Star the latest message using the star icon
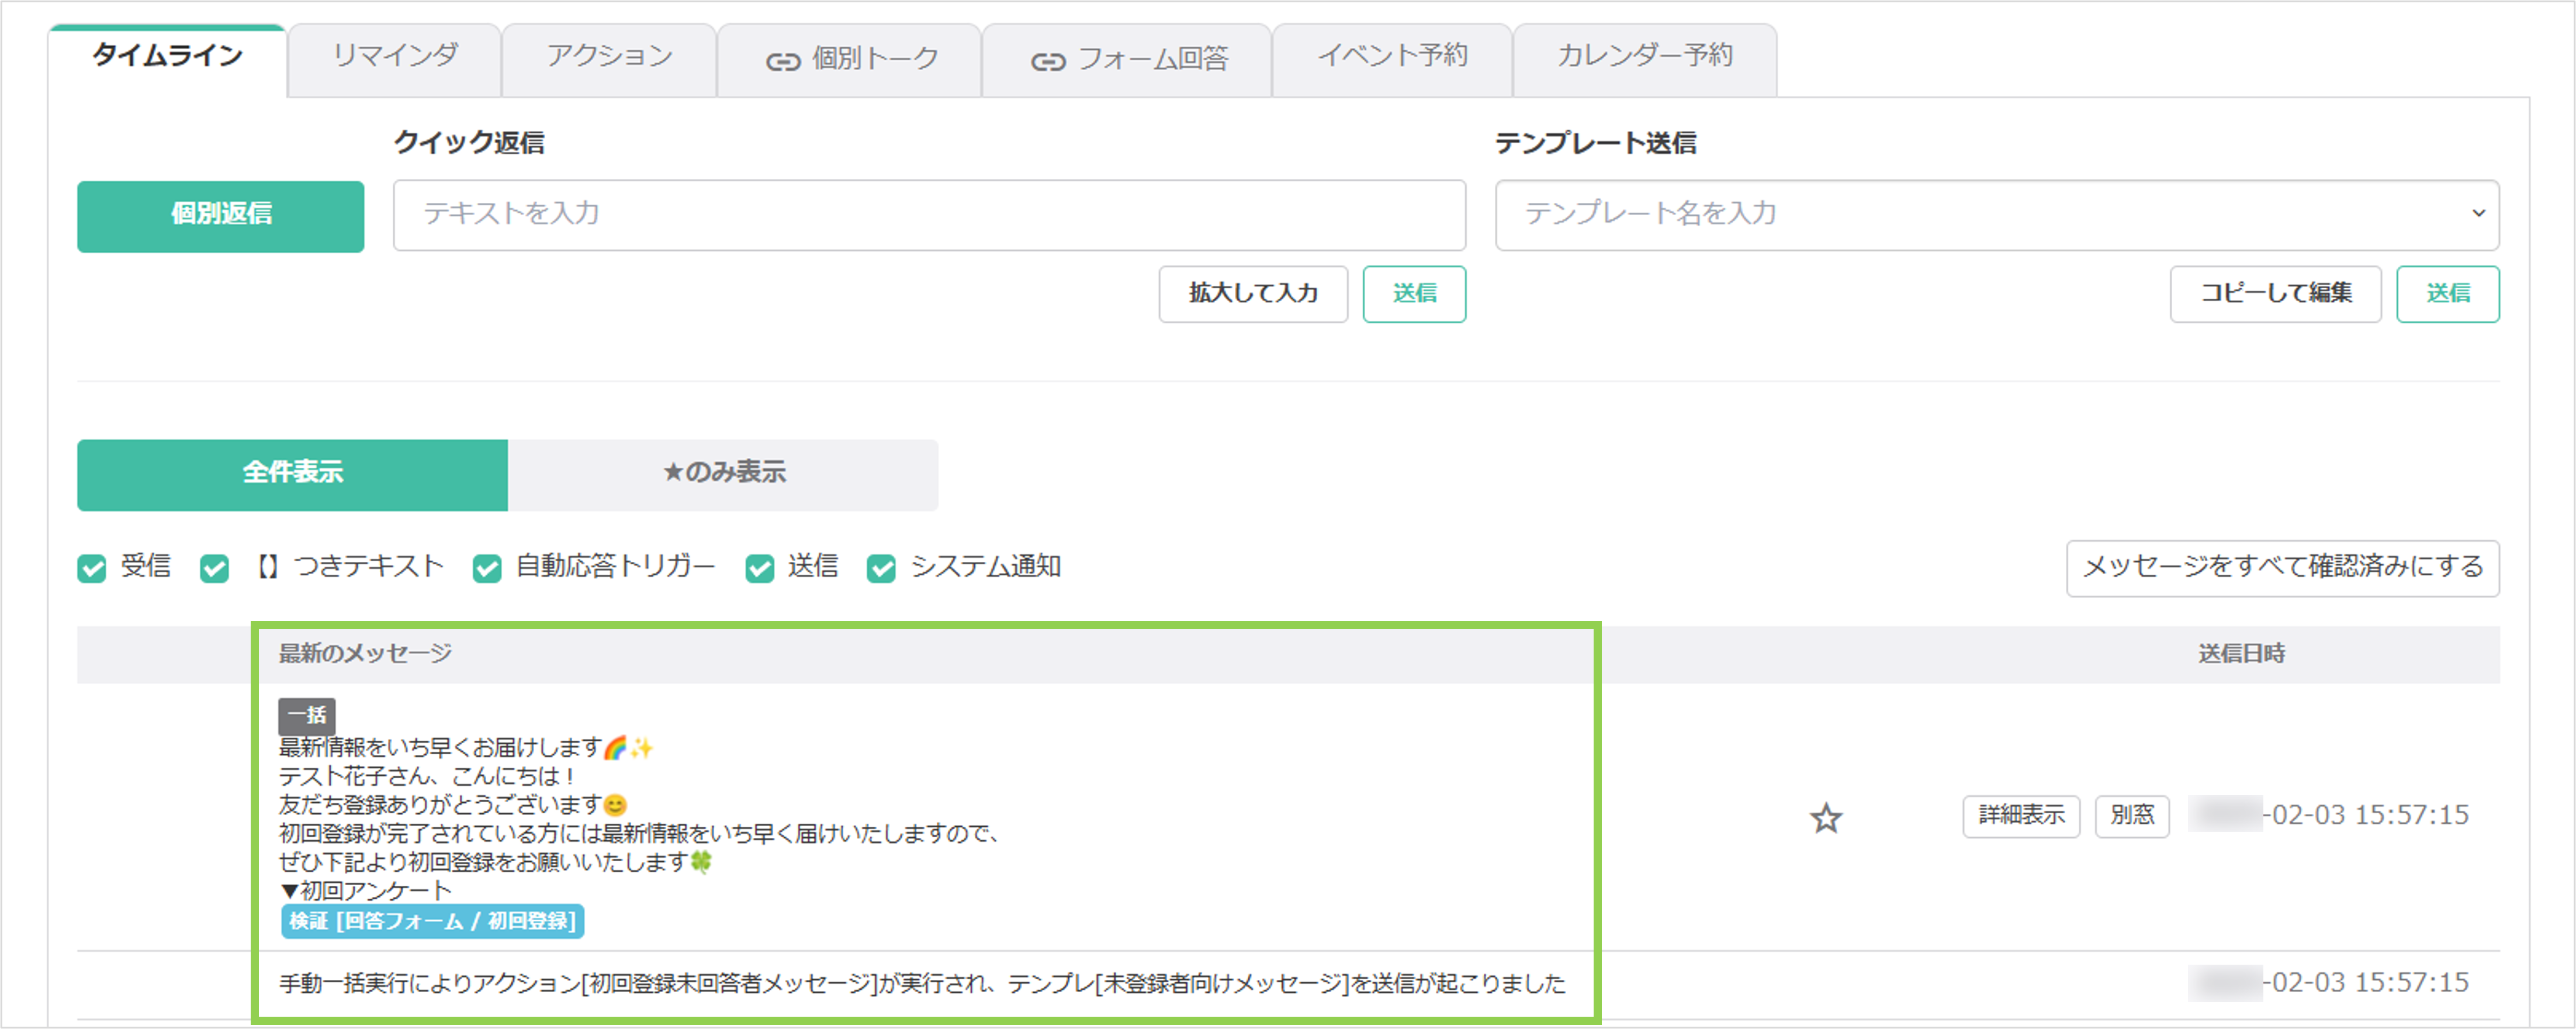 coord(1827,818)
